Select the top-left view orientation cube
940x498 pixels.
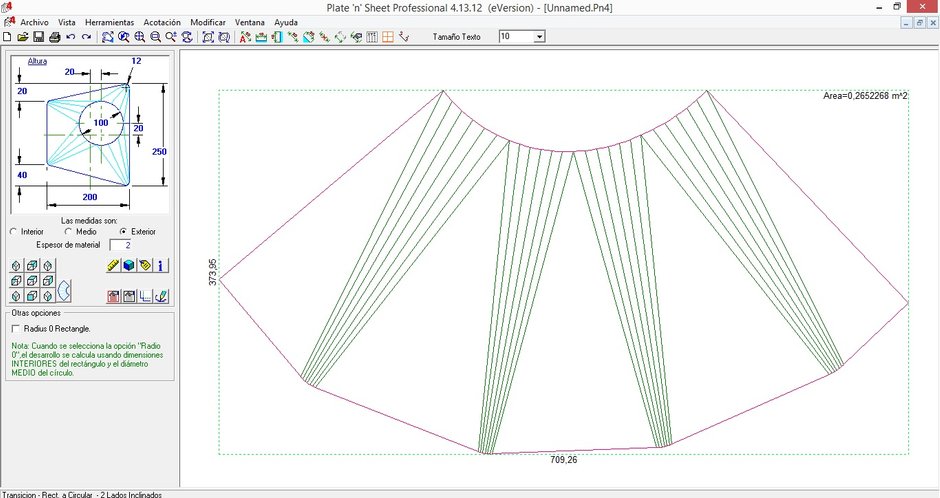click(x=16, y=265)
